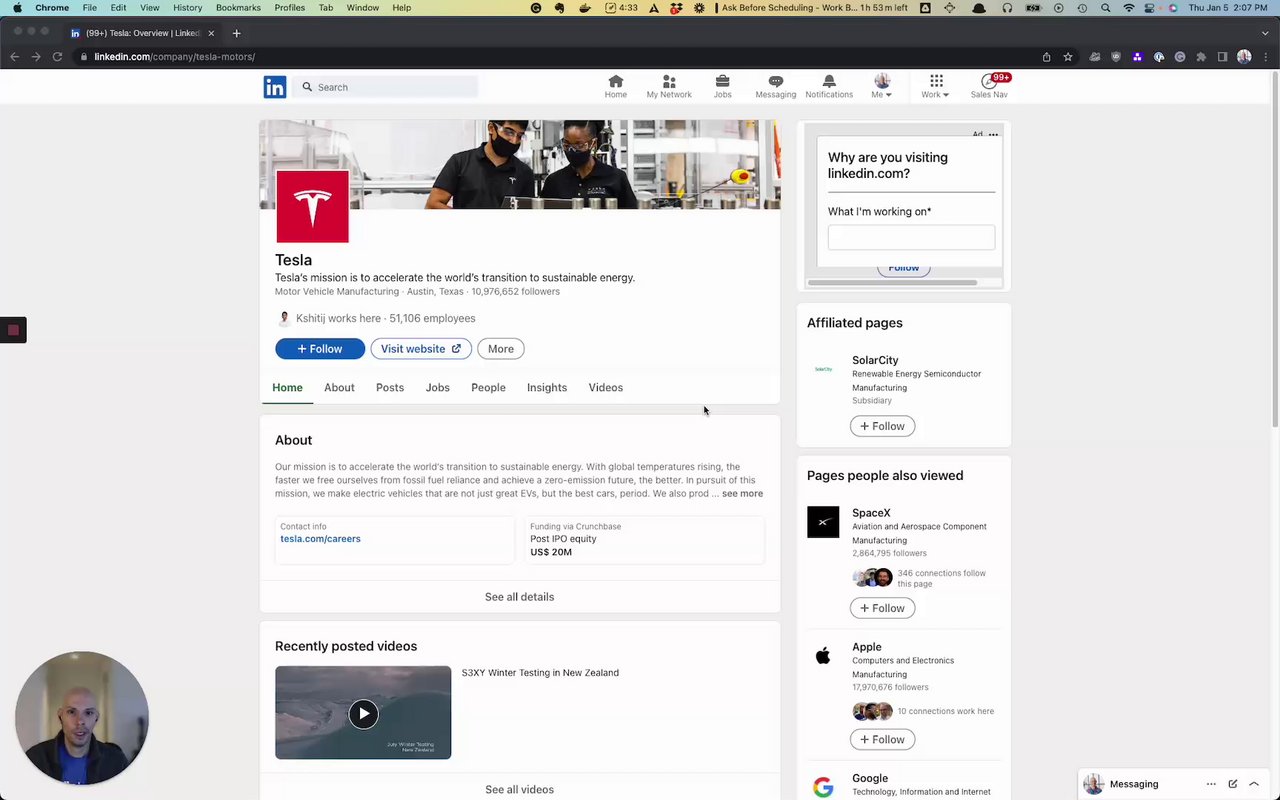Viewport: 1280px width, 800px height.
Task: Follow Tesla with the blue Follow button
Action: (320, 349)
